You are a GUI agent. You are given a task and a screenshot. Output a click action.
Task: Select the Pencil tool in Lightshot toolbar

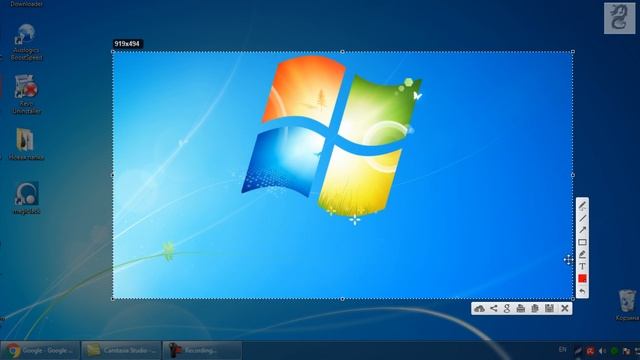[582, 206]
